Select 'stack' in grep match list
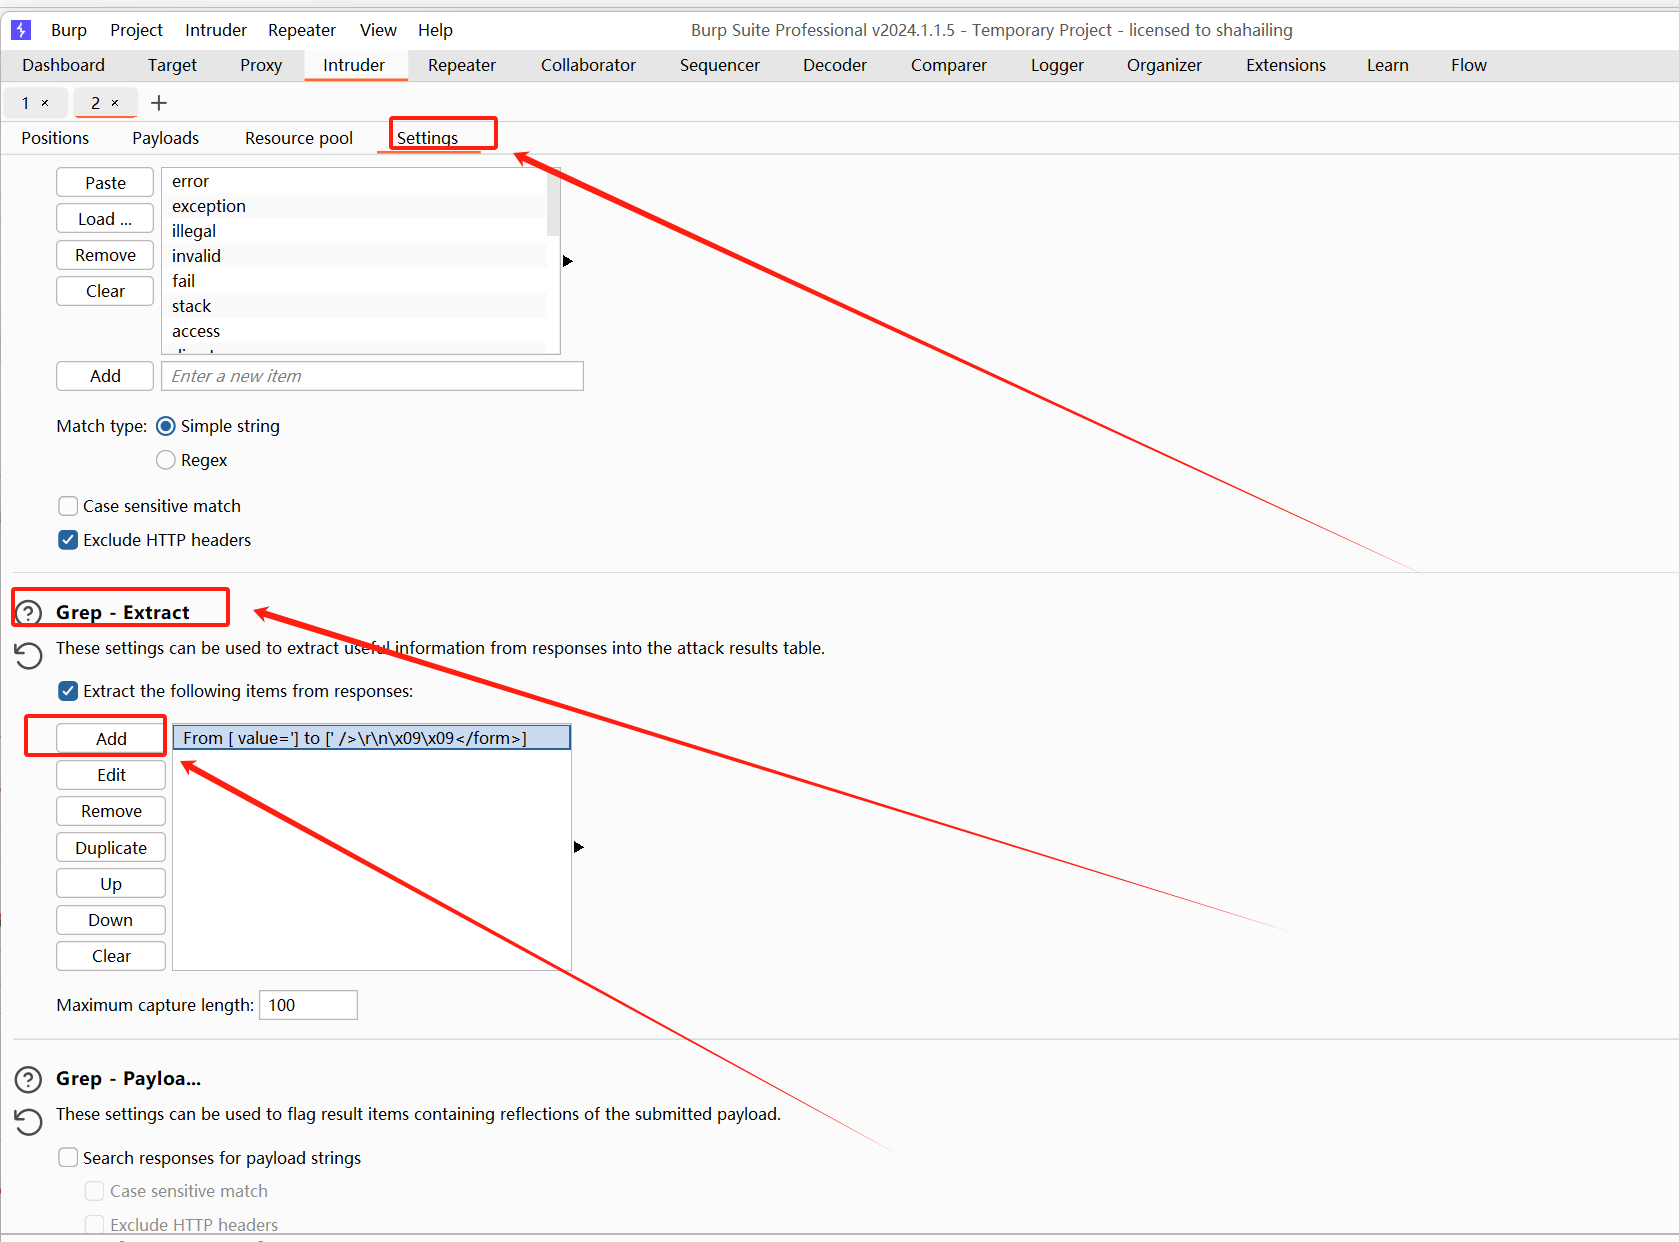The width and height of the screenshot is (1679, 1242). tap(354, 306)
